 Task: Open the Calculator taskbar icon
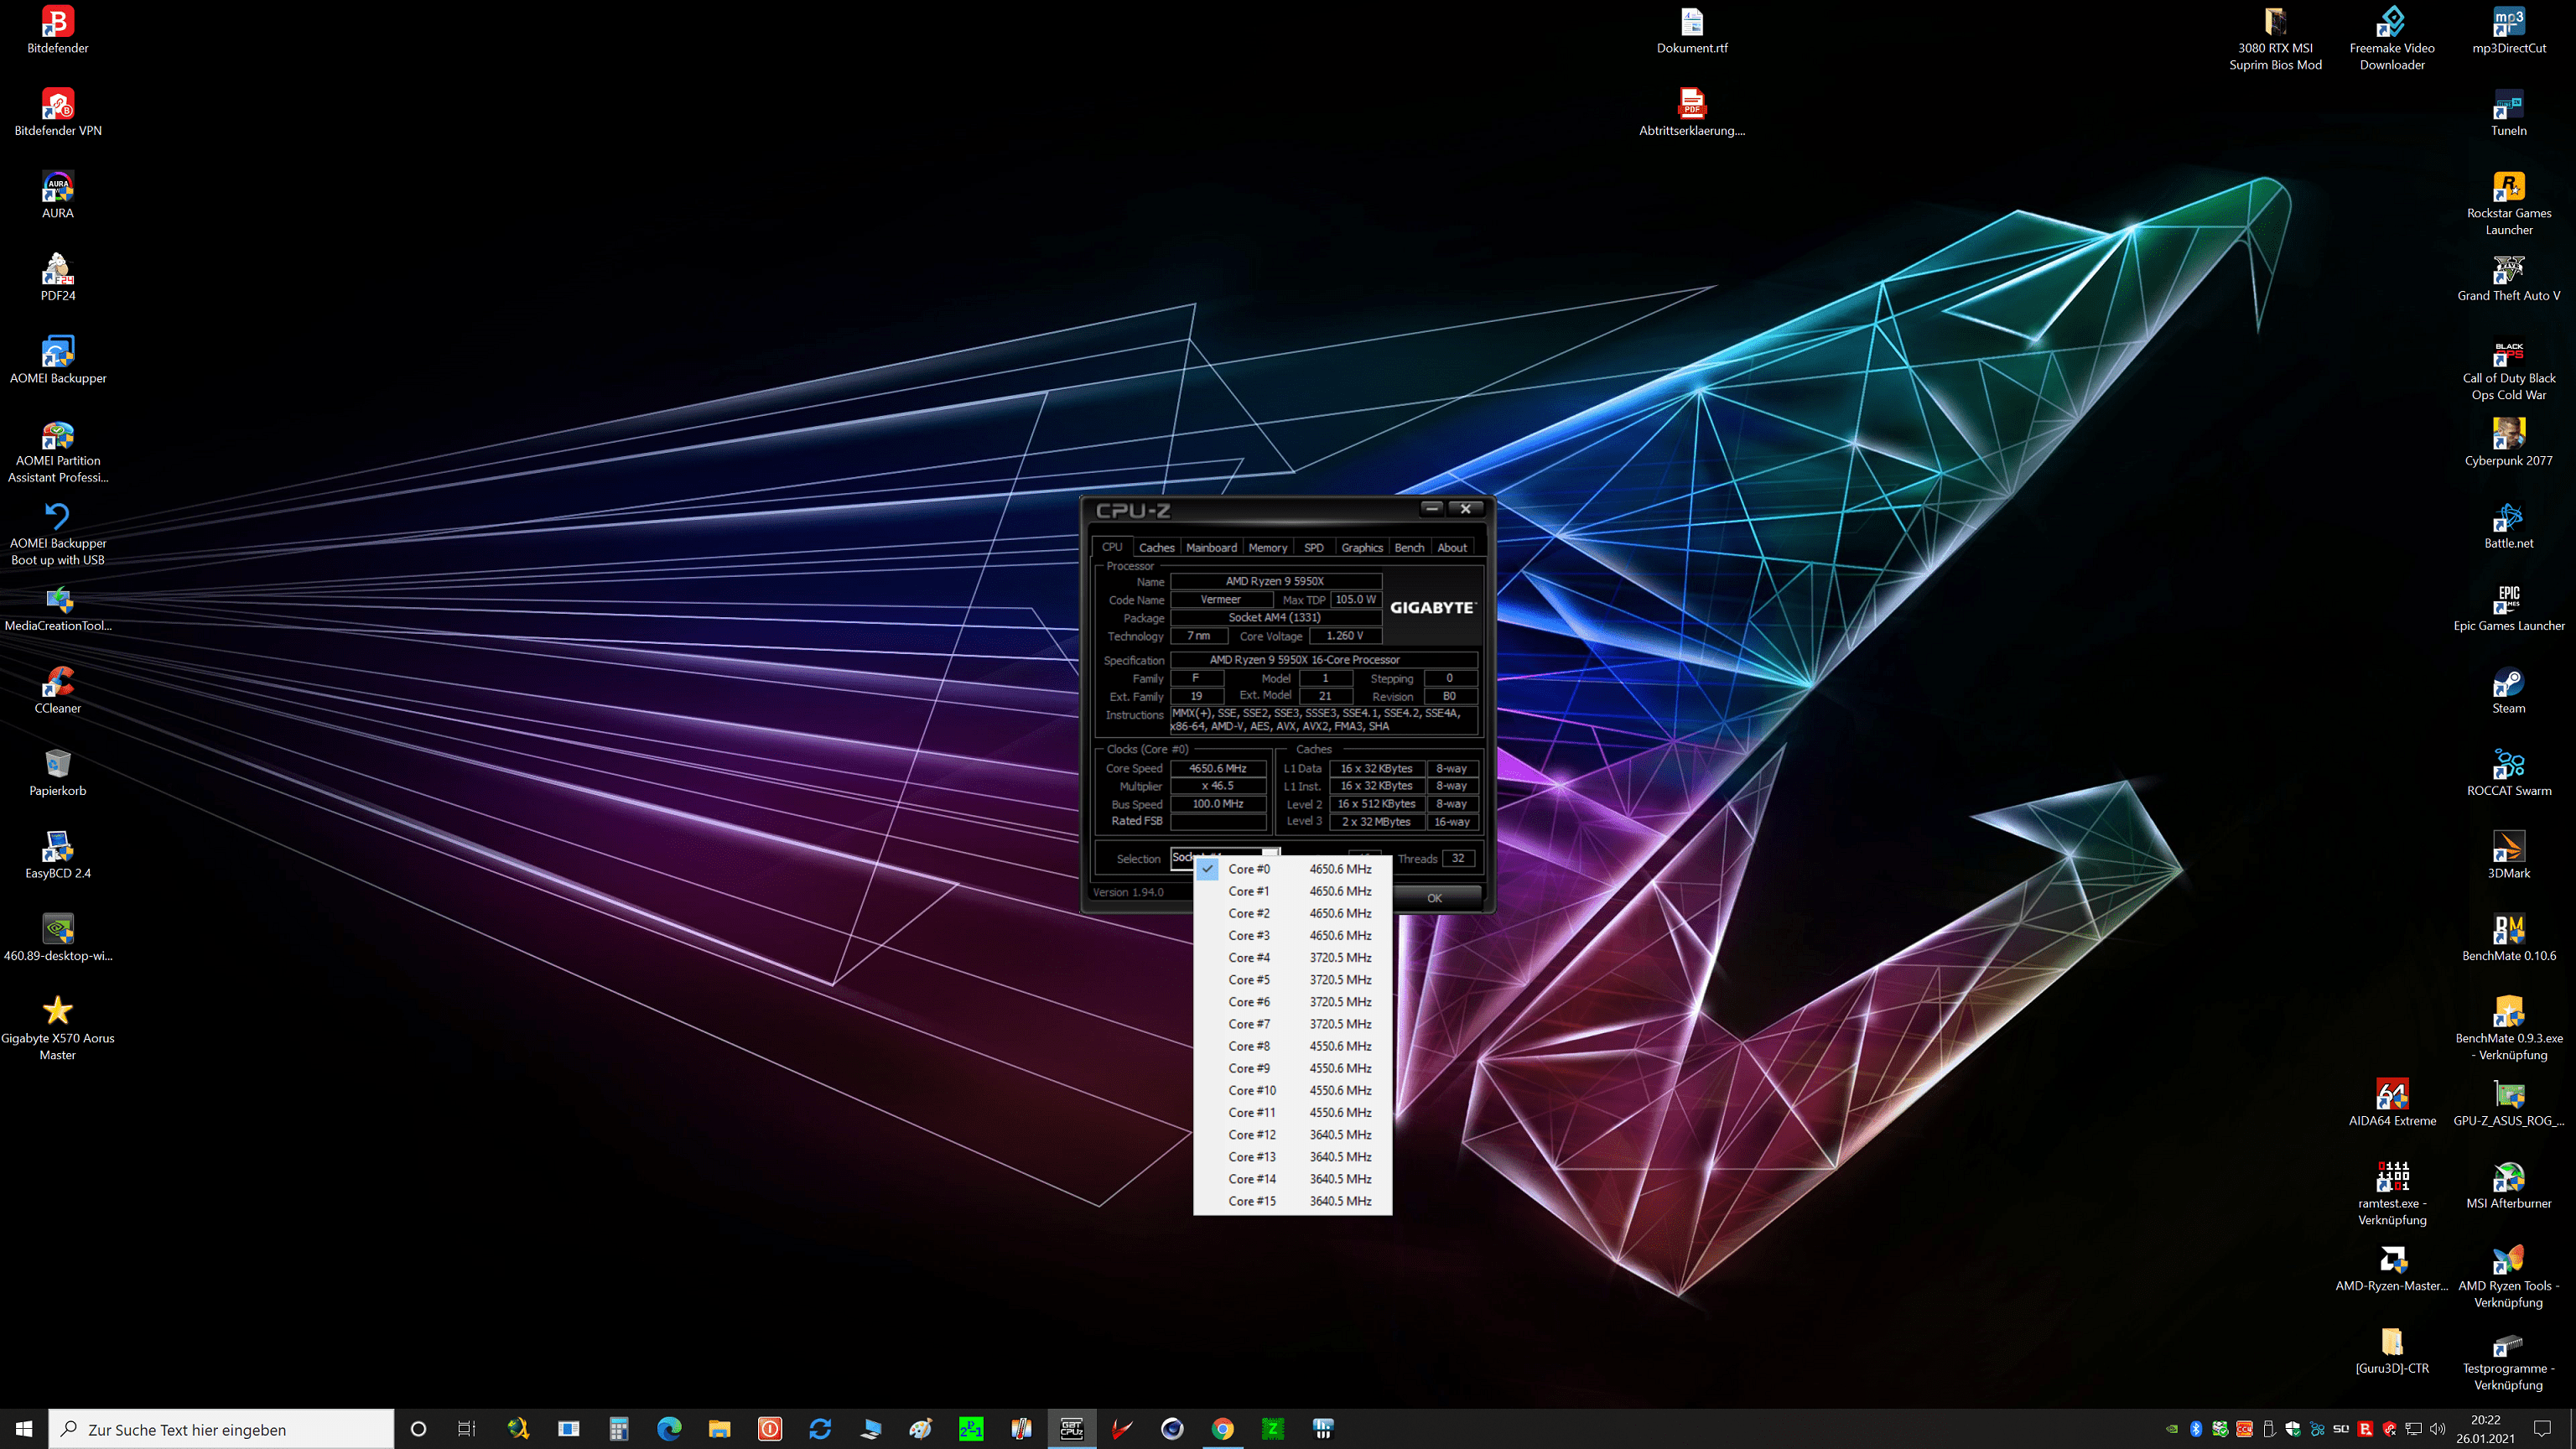[x=619, y=1428]
